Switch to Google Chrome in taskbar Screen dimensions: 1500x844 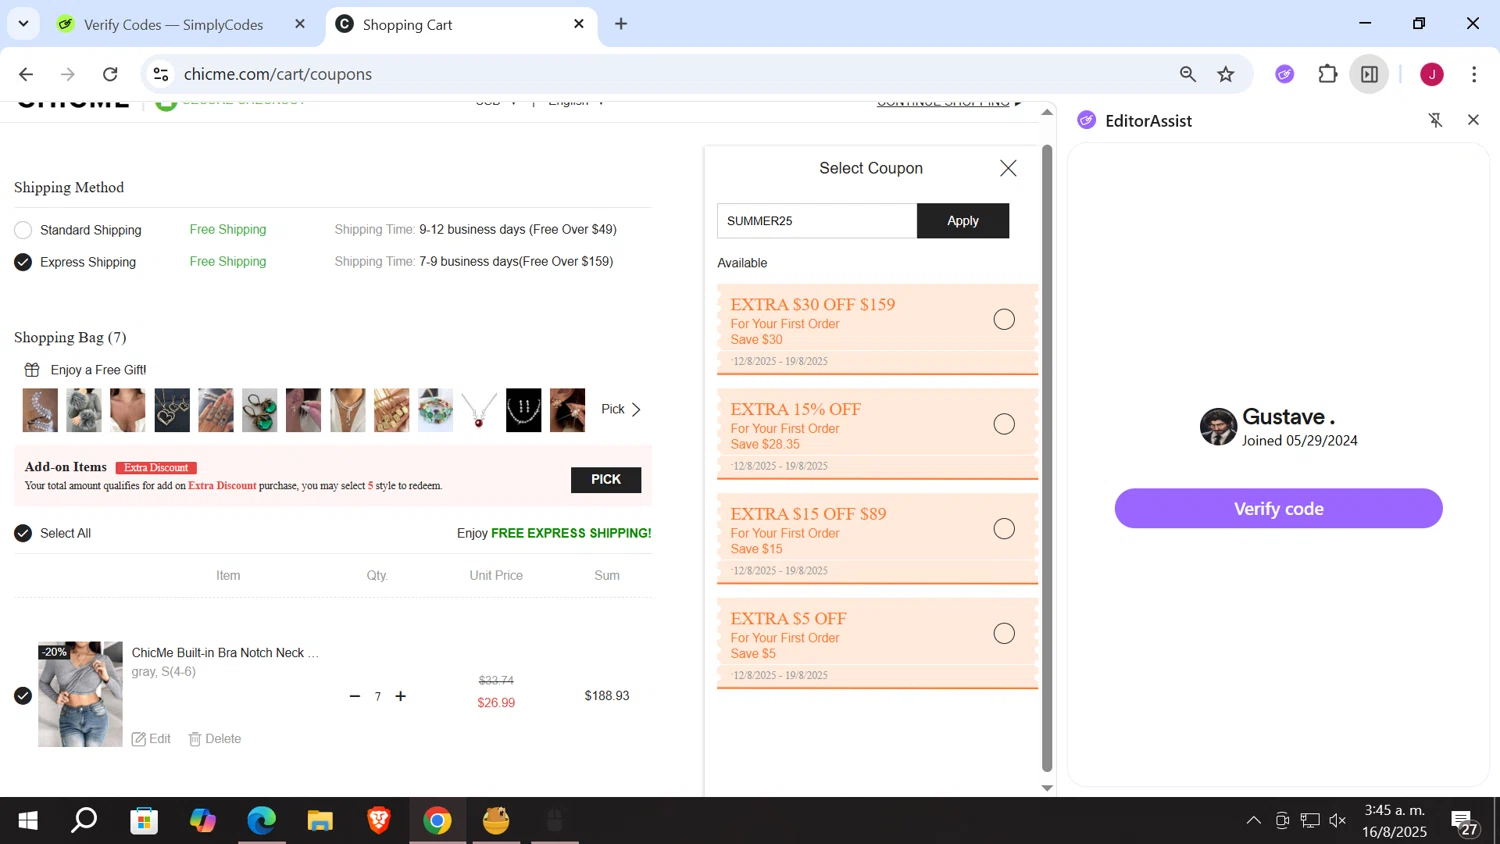coord(437,821)
